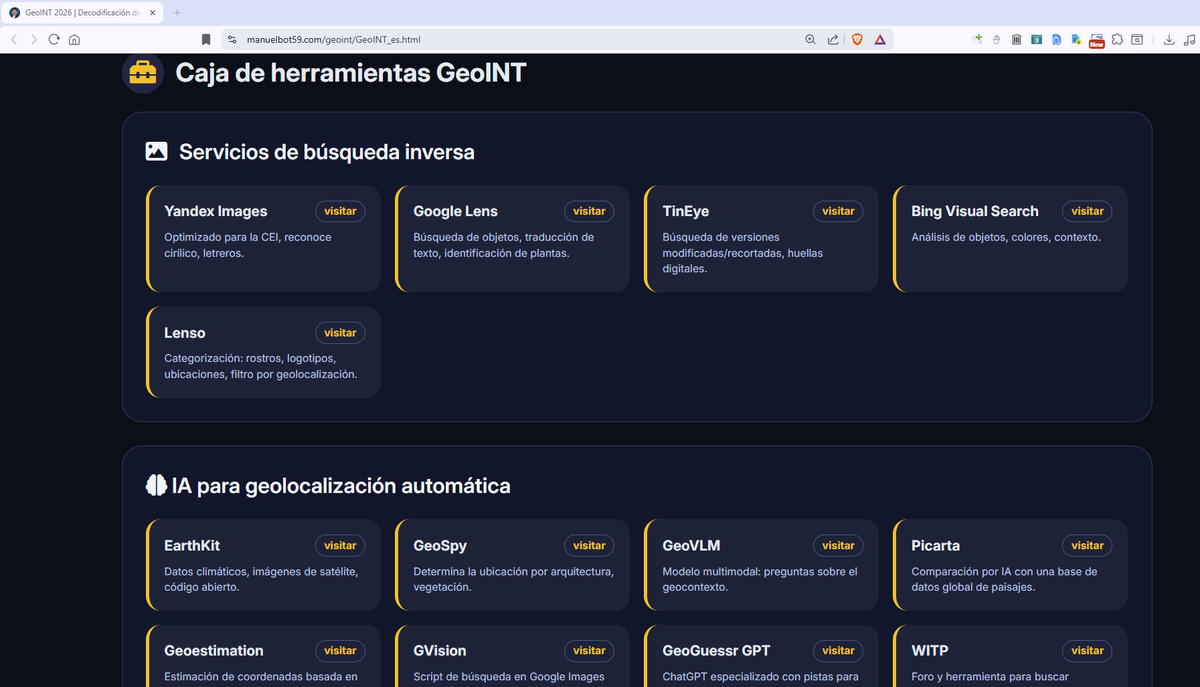View site settings icon in address bar
This screenshot has height=687, width=1200.
232,40
